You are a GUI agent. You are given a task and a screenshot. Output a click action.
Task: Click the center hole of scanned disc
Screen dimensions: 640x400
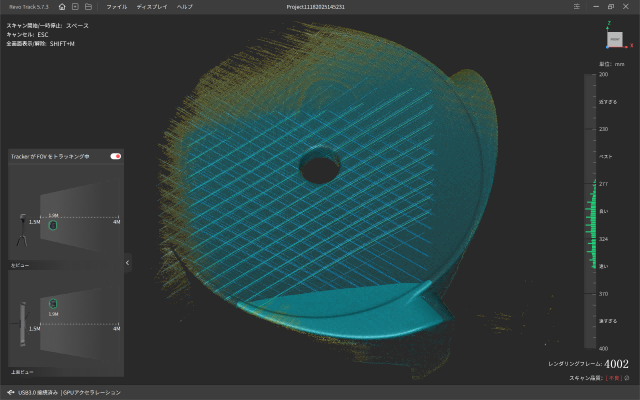tap(318, 170)
